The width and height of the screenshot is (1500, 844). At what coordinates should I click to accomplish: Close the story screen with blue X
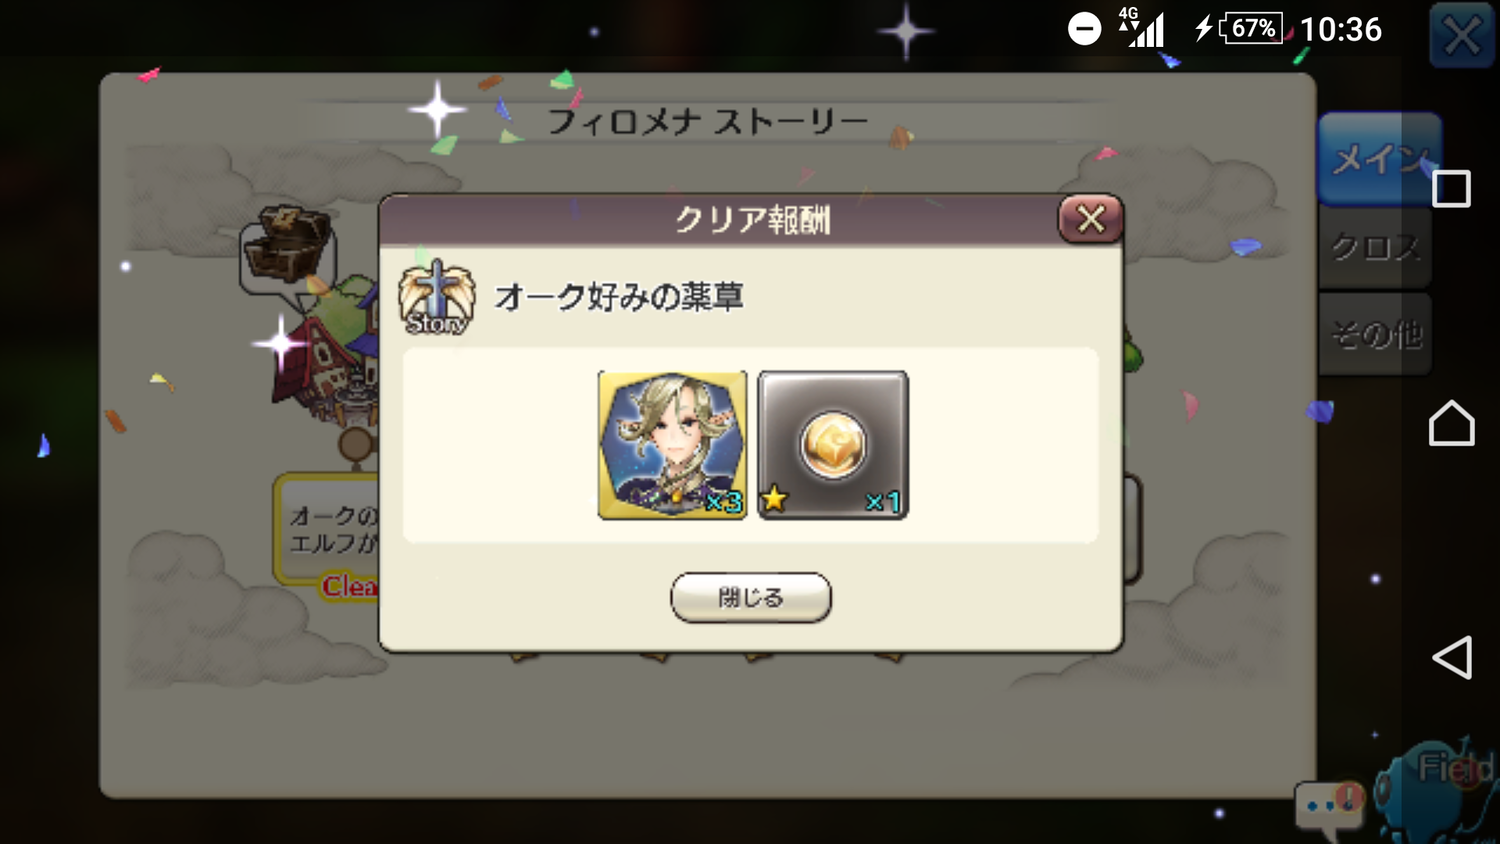(x=1462, y=36)
